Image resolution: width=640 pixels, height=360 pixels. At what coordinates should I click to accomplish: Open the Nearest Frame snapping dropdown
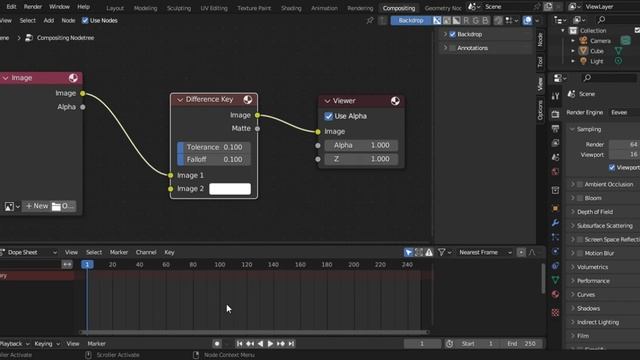point(484,253)
